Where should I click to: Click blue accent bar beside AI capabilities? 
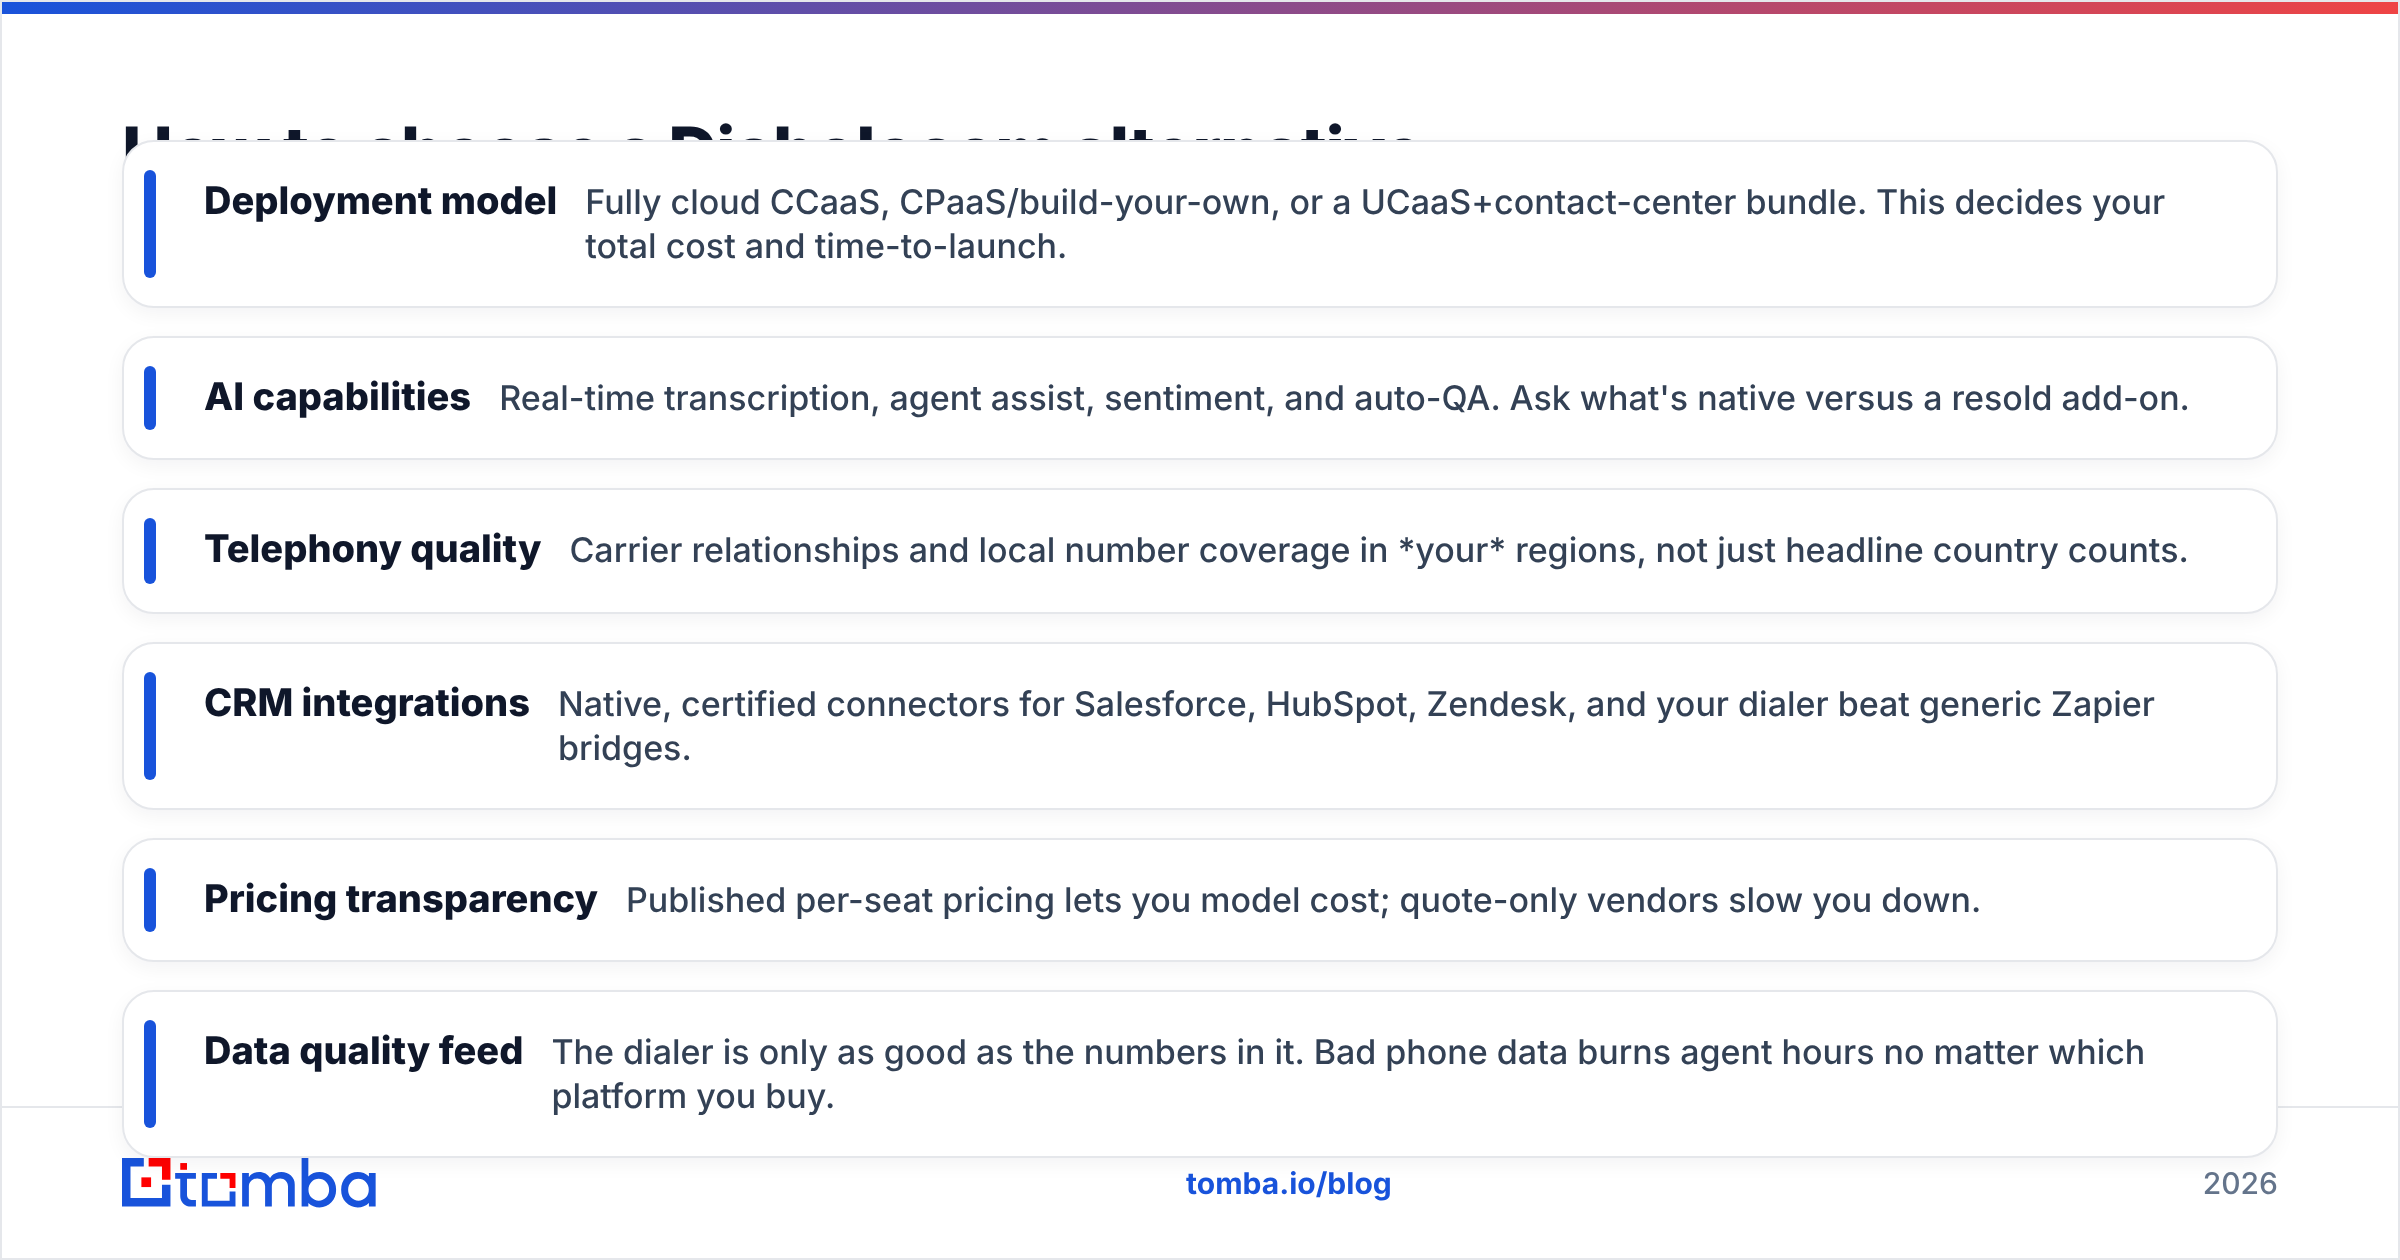150,398
